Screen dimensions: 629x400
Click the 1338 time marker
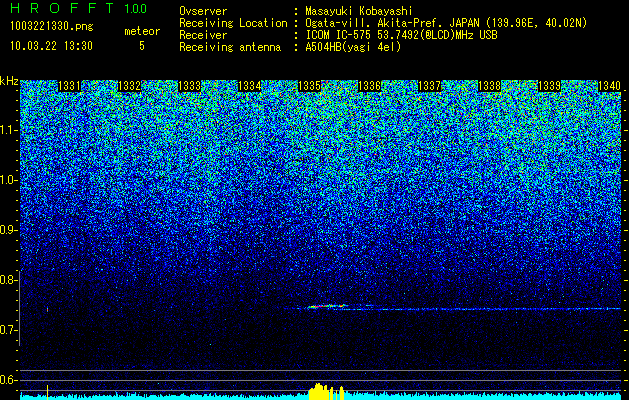click(x=489, y=86)
